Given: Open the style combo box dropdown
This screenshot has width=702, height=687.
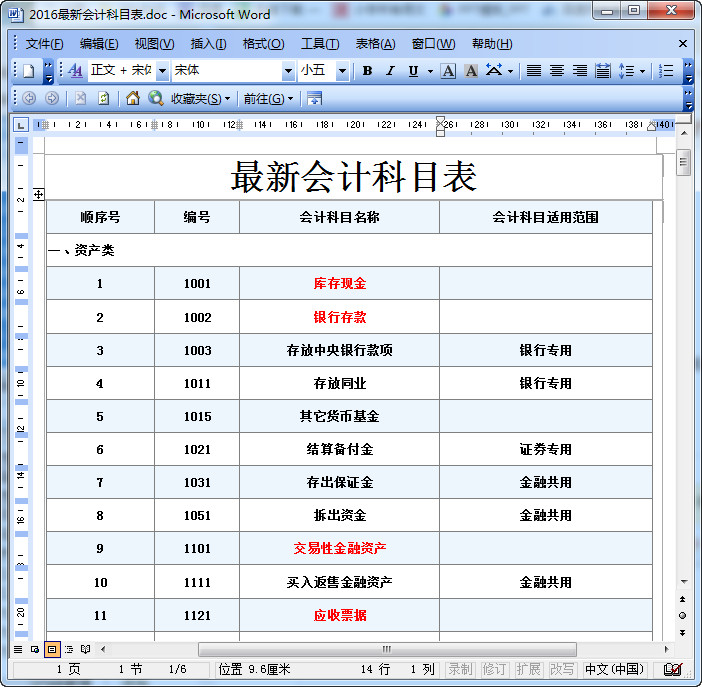Looking at the screenshot, I should pos(163,71).
